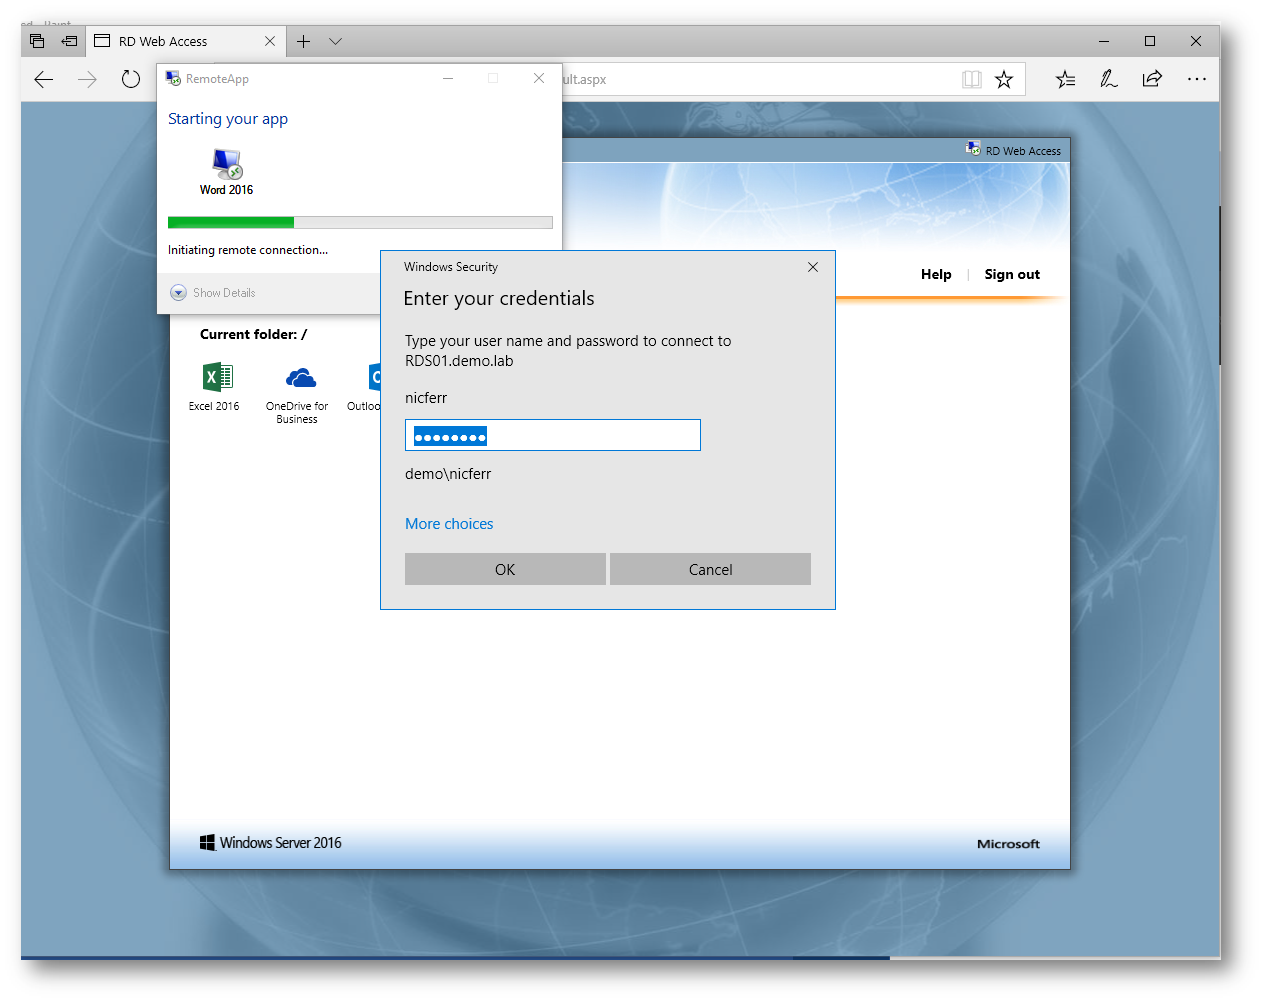Open the Edge reading view icon
The image size is (1263, 1002).
click(971, 79)
